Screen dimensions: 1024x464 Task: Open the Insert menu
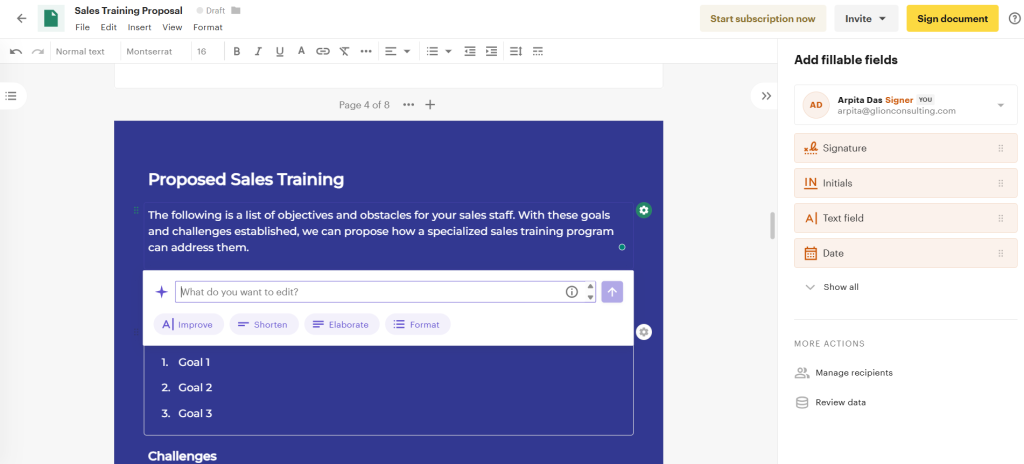(140, 27)
